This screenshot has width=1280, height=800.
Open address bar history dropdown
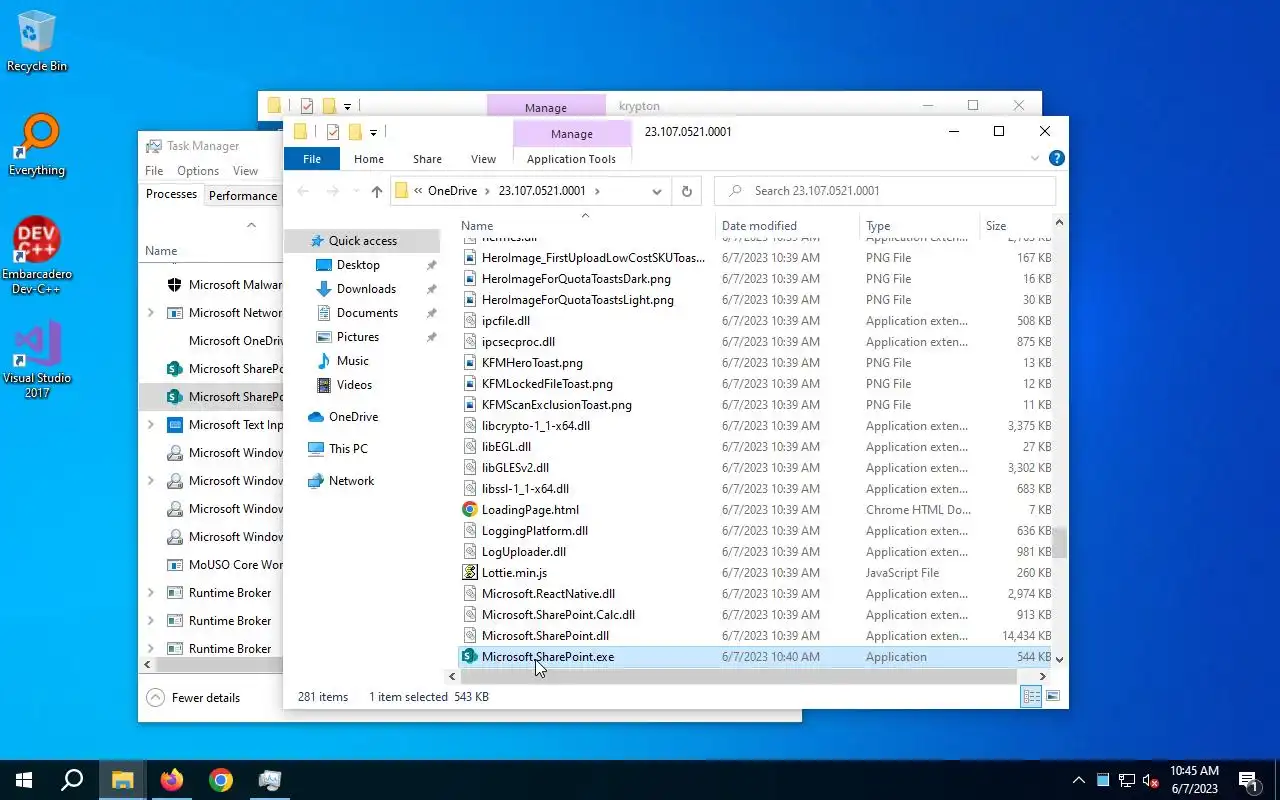(x=656, y=191)
